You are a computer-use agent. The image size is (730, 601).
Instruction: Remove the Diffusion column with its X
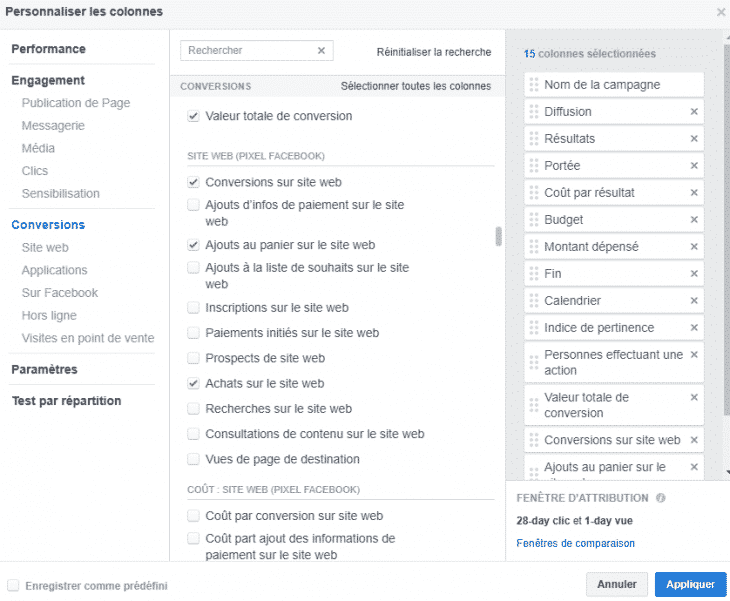click(694, 112)
